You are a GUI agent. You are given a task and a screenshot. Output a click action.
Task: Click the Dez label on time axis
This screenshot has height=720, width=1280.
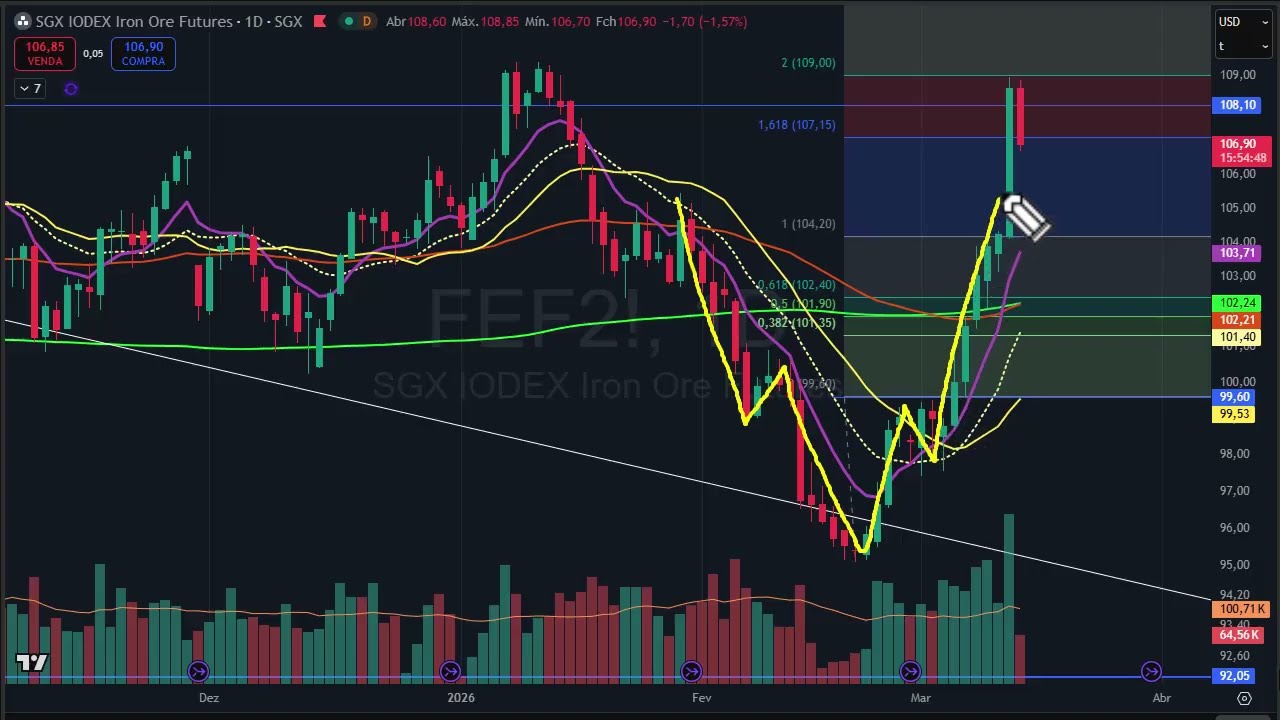pyautogui.click(x=208, y=698)
